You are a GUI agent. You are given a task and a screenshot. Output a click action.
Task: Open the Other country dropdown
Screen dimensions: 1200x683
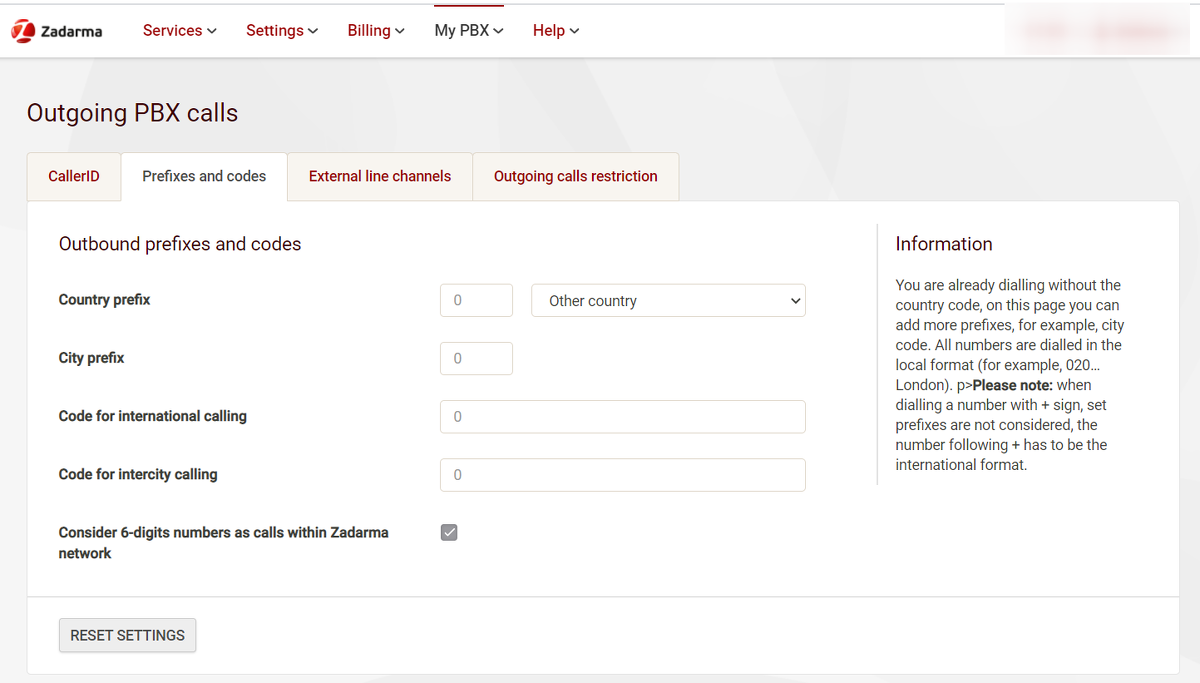click(x=668, y=301)
